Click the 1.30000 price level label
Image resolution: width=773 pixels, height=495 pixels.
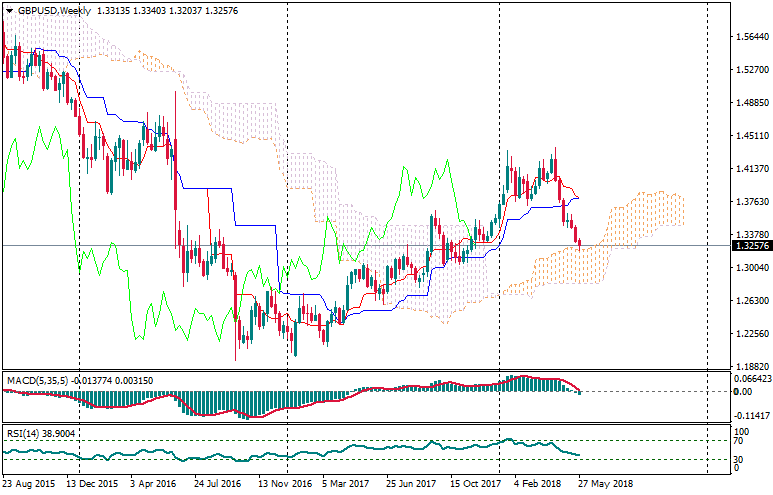click(750, 268)
